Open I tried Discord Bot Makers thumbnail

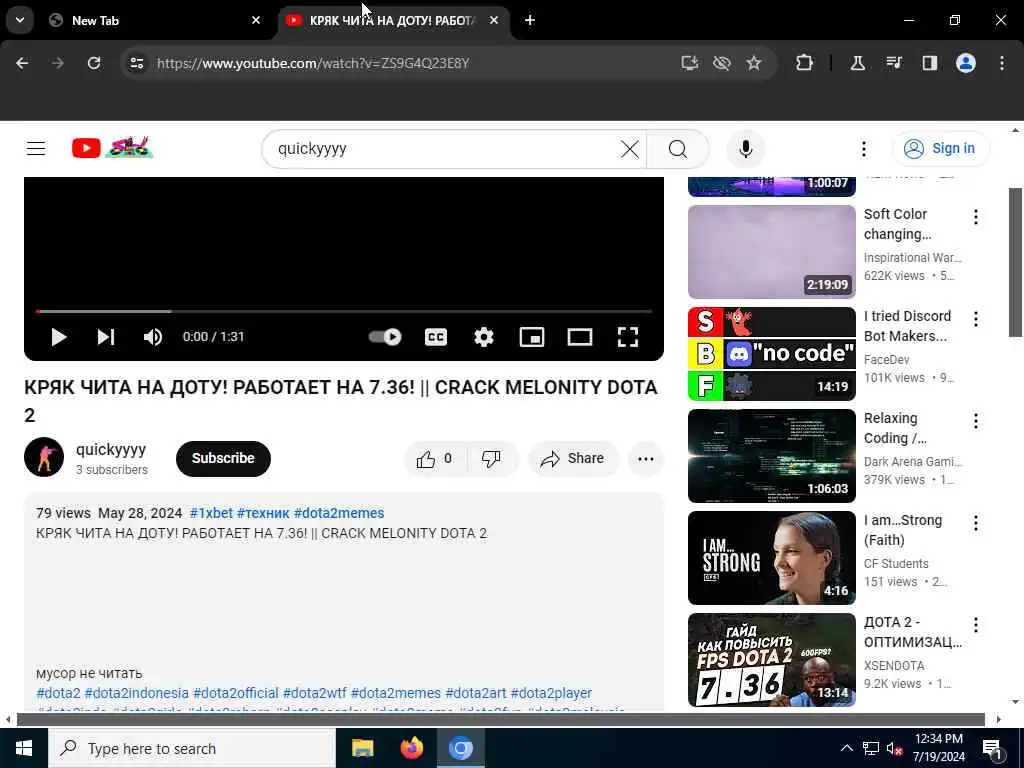771,354
